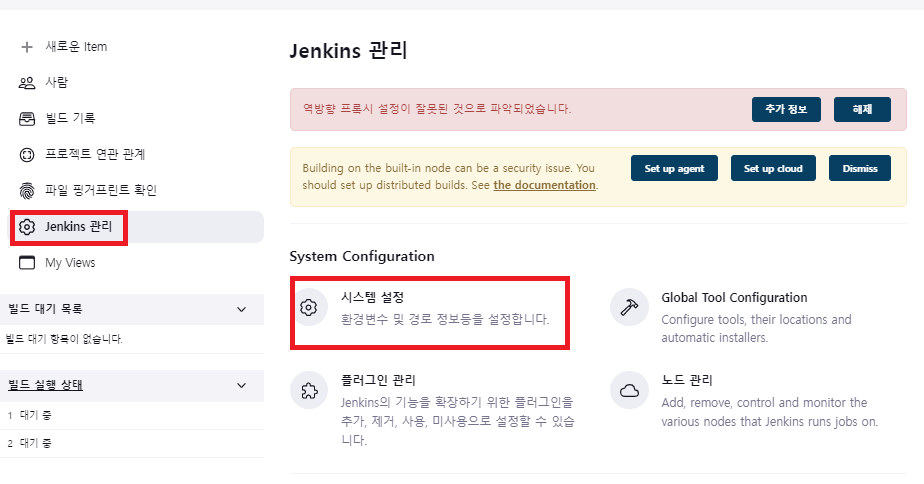
Task: Dismiss the built-in node security notice
Action: [860, 168]
